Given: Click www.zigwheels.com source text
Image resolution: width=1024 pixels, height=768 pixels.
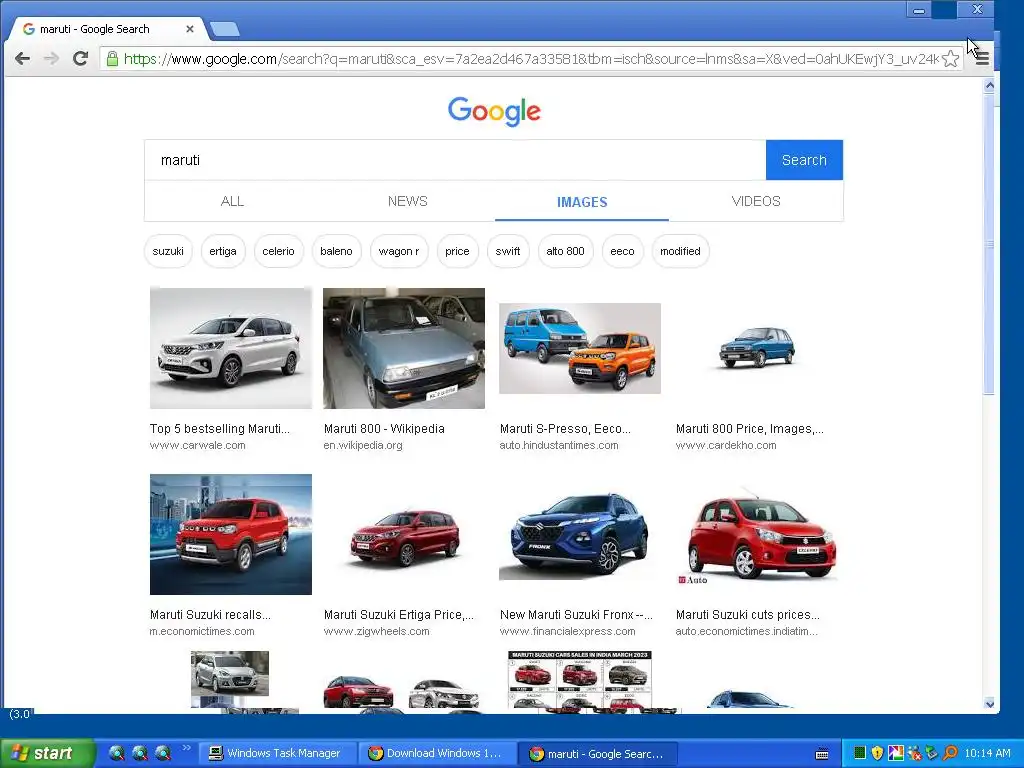Looking at the screenshot, I should click(x=377, y=632).
